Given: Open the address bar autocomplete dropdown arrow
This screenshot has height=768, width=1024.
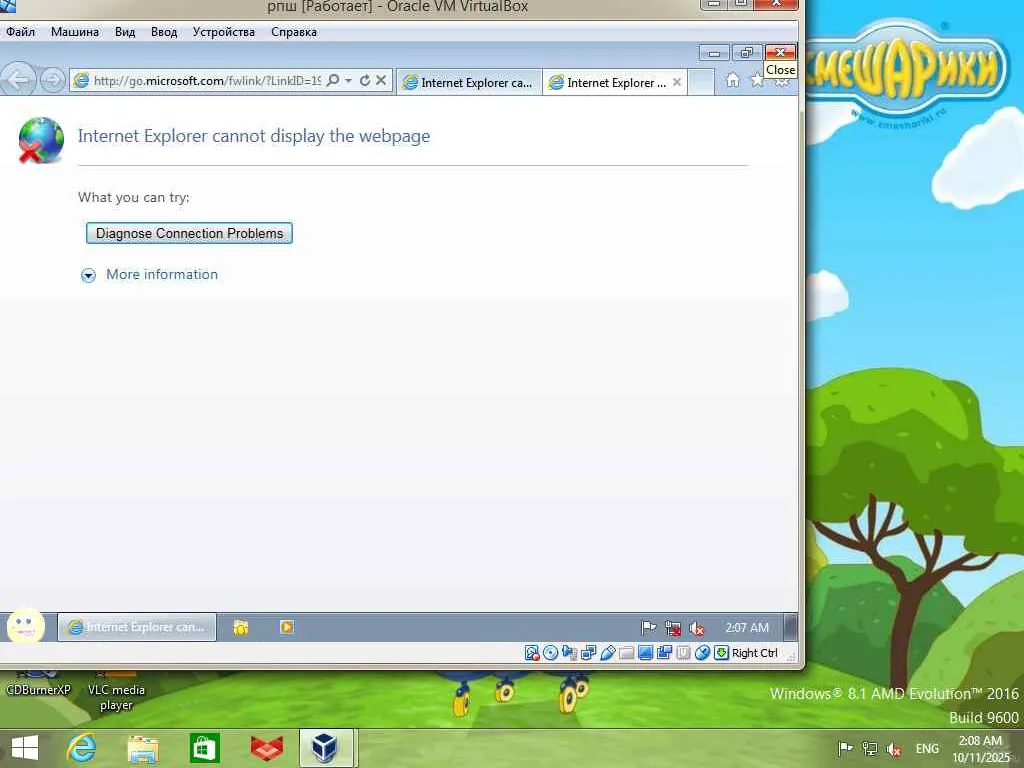Looking at the screenshot, I should tap(349, 80).
